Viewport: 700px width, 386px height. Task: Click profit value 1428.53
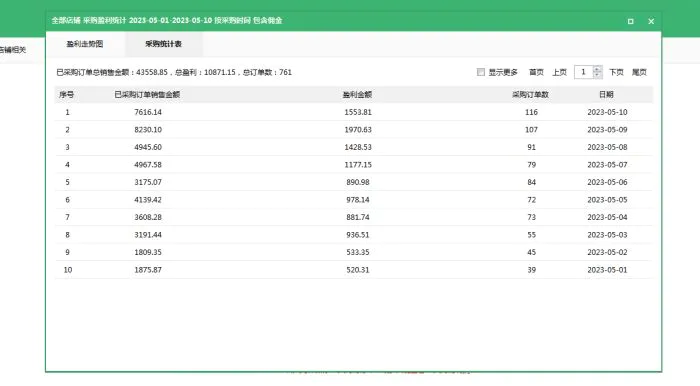[358, 147]
